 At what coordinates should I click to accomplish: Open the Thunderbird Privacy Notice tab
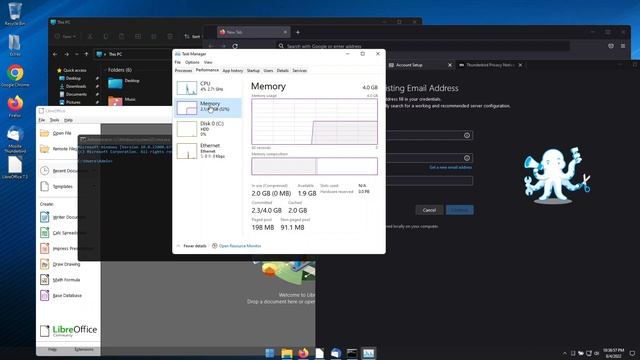(x=490, y=65)
